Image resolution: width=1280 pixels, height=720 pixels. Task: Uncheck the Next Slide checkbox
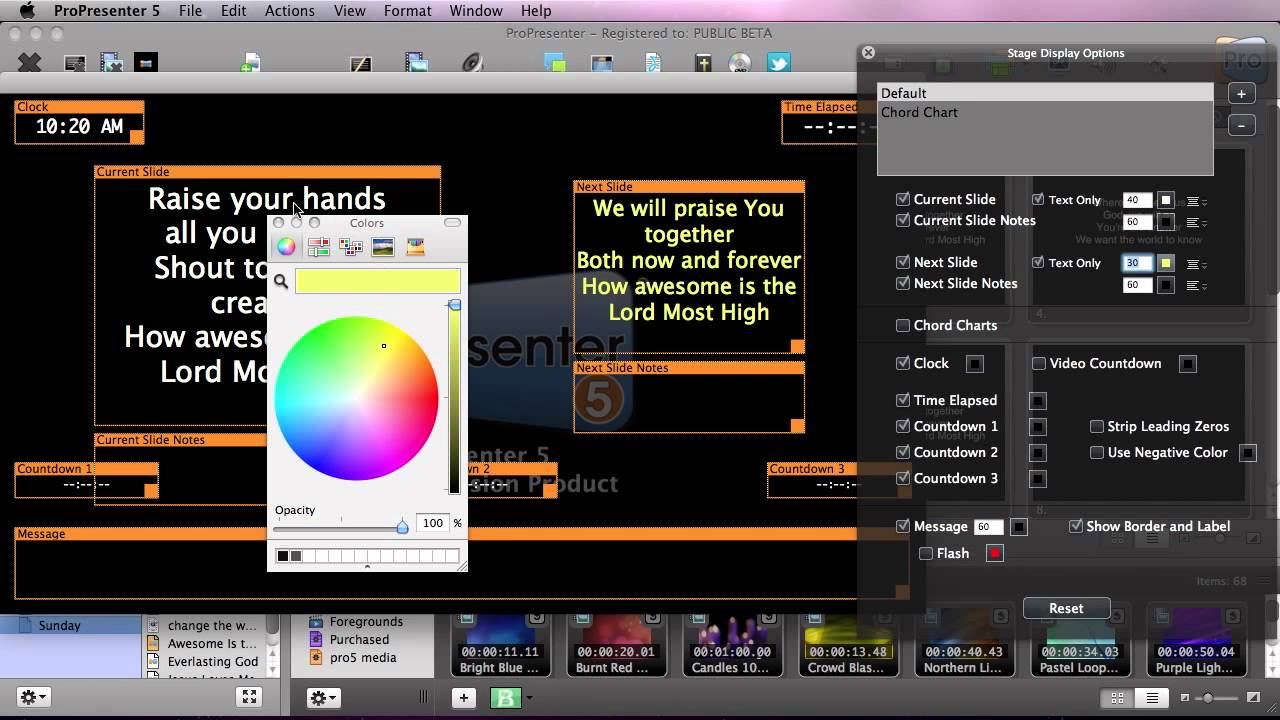903,262
